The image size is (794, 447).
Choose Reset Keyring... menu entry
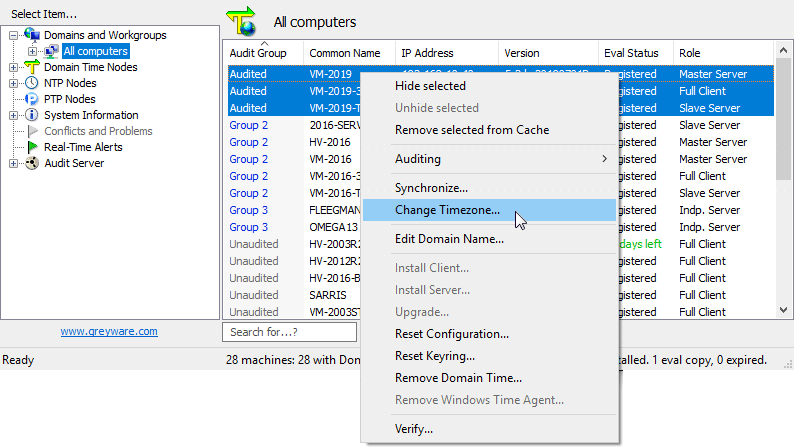click(489, 356)
